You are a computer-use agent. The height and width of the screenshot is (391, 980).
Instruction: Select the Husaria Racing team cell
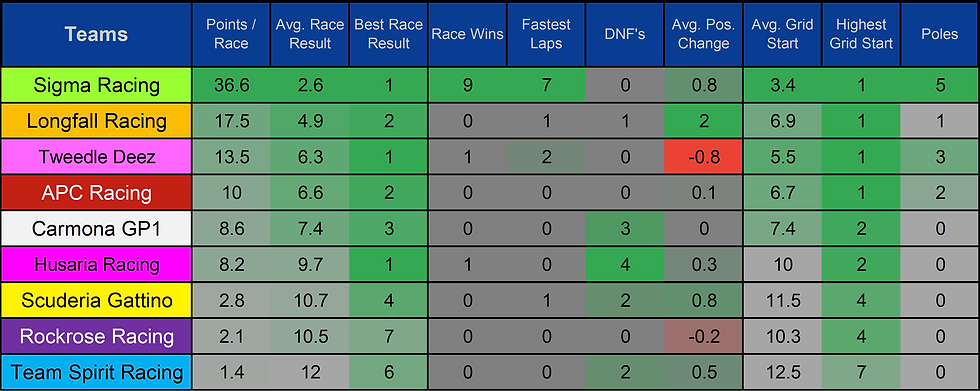click(96, 265)
